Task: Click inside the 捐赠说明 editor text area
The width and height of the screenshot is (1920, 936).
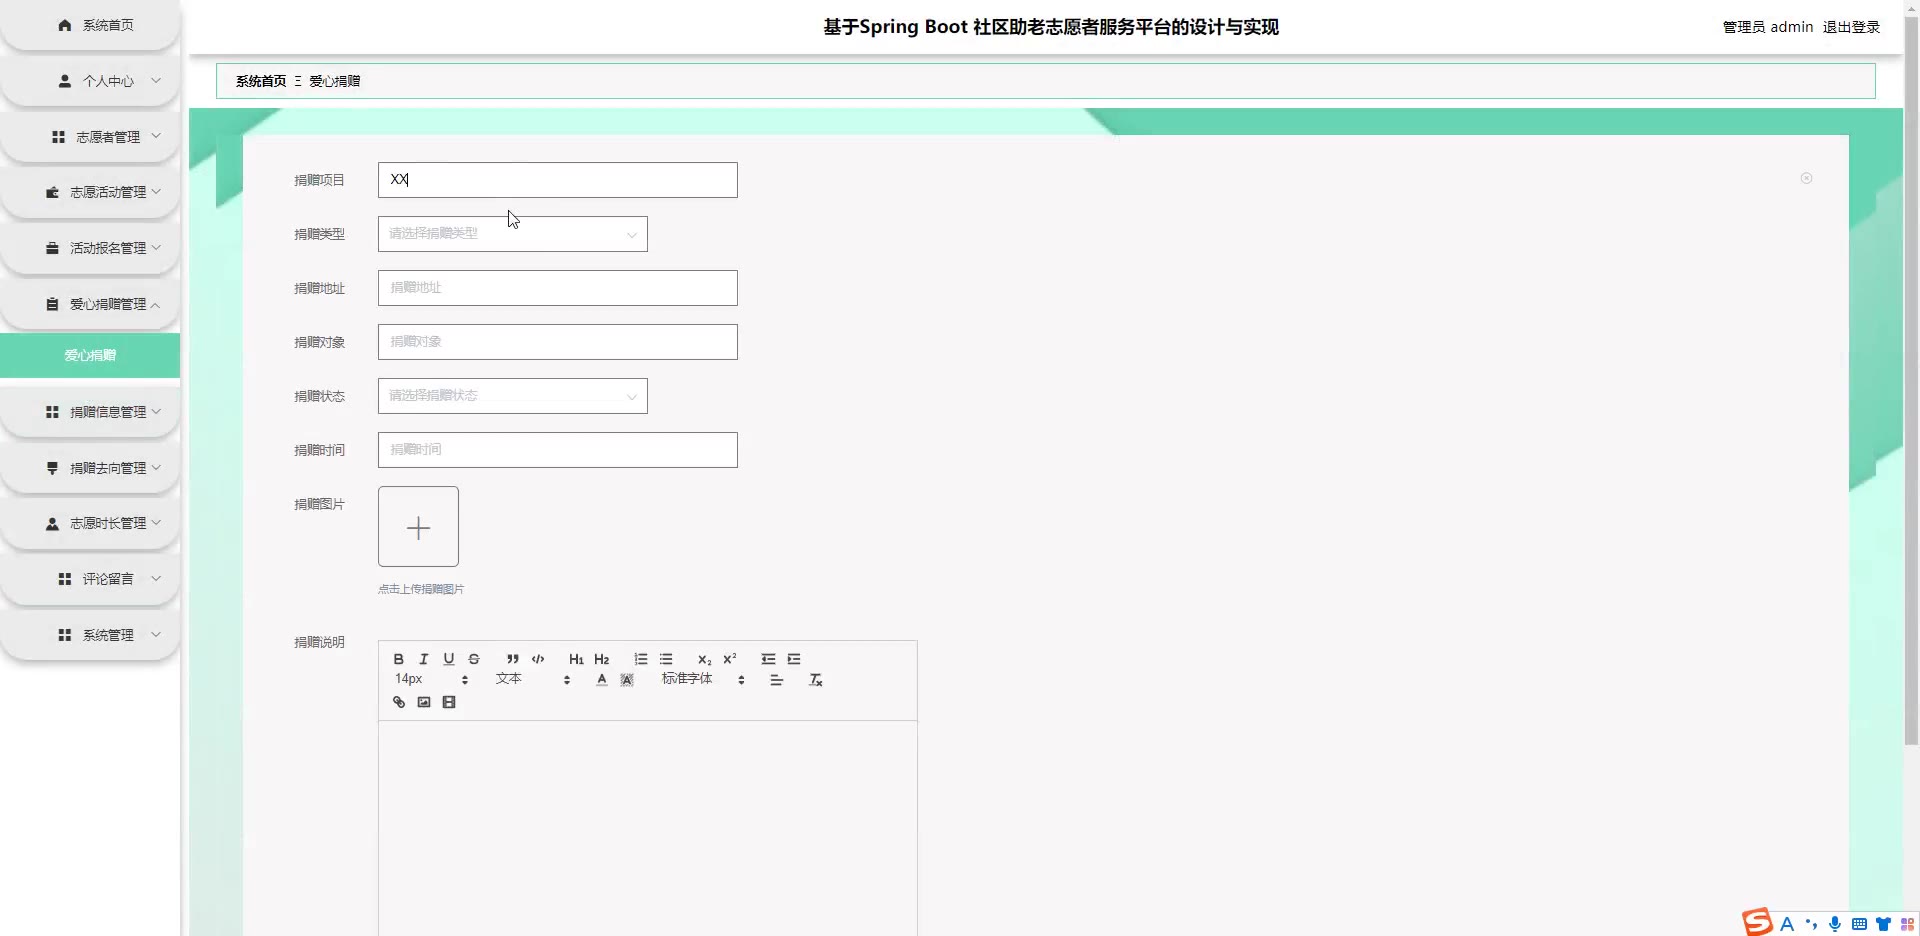Action: click(648, 828)
